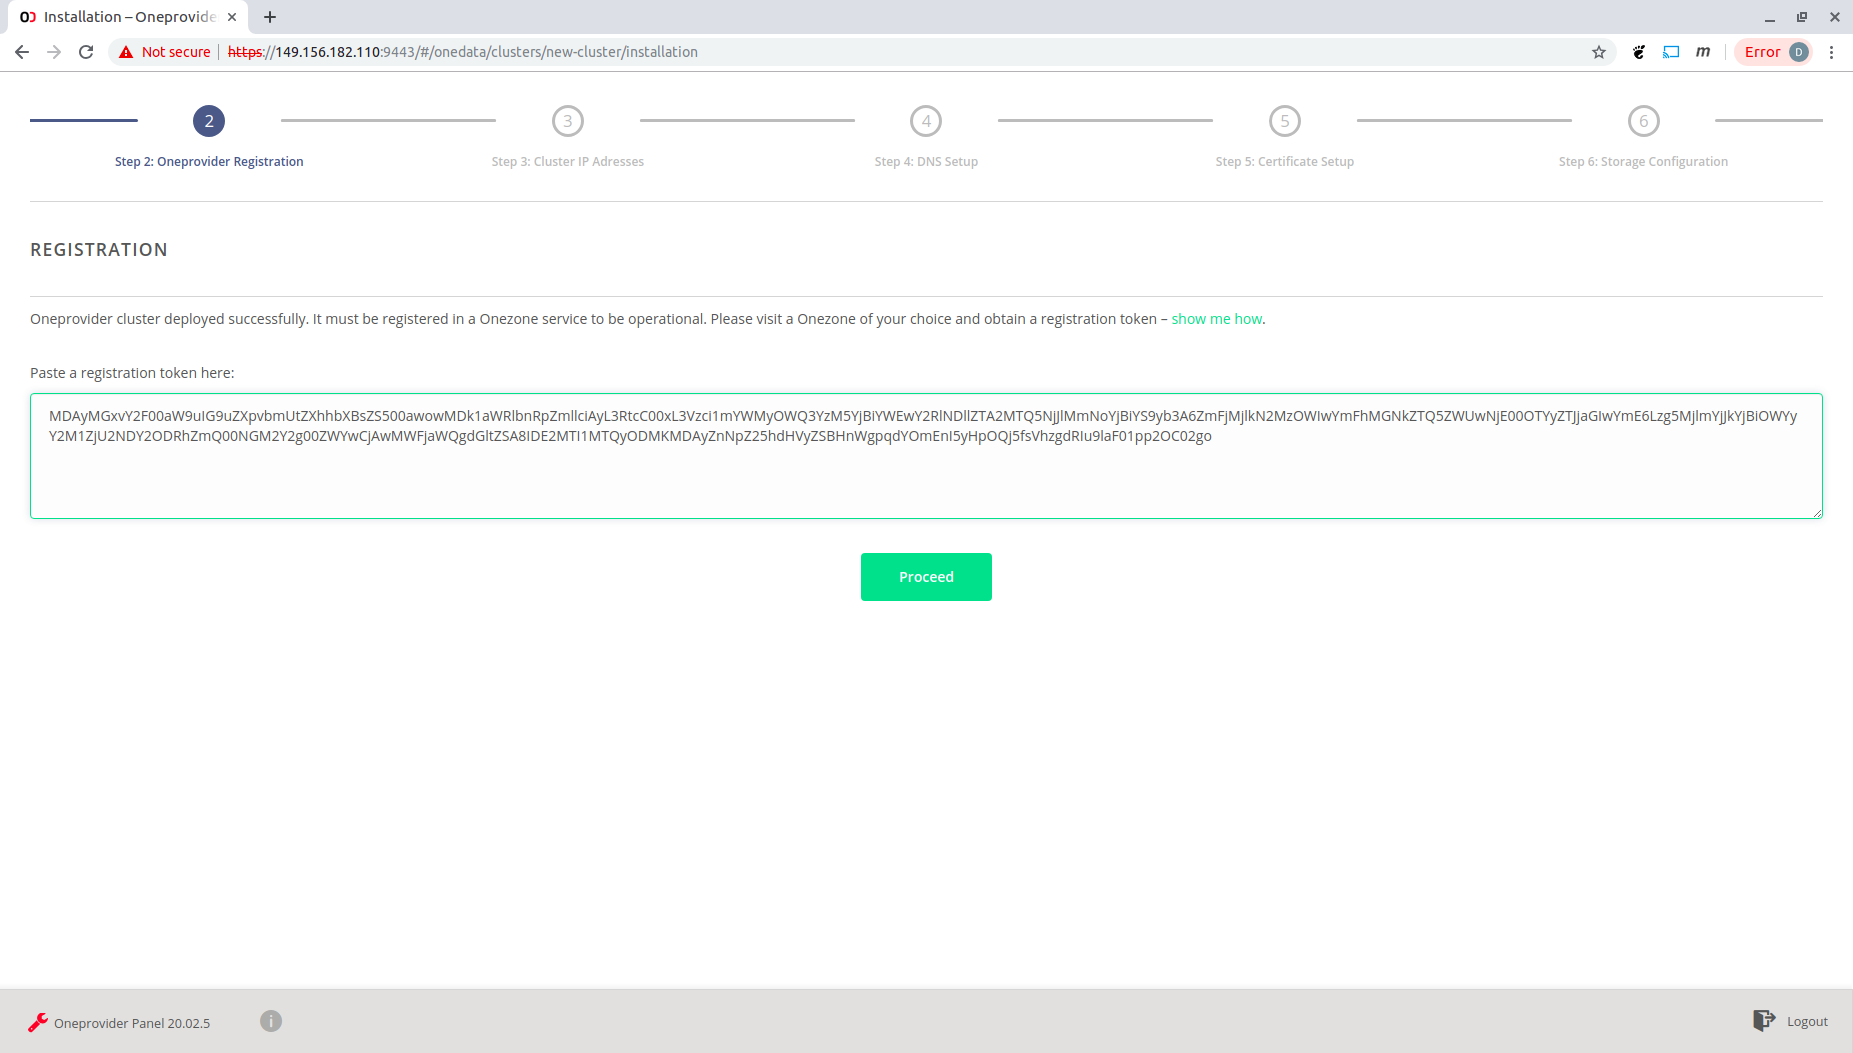Click the claw-shaped extension icon
The height and width of the screenshot is (1053, 1853).
click(x=1639, y=52)
